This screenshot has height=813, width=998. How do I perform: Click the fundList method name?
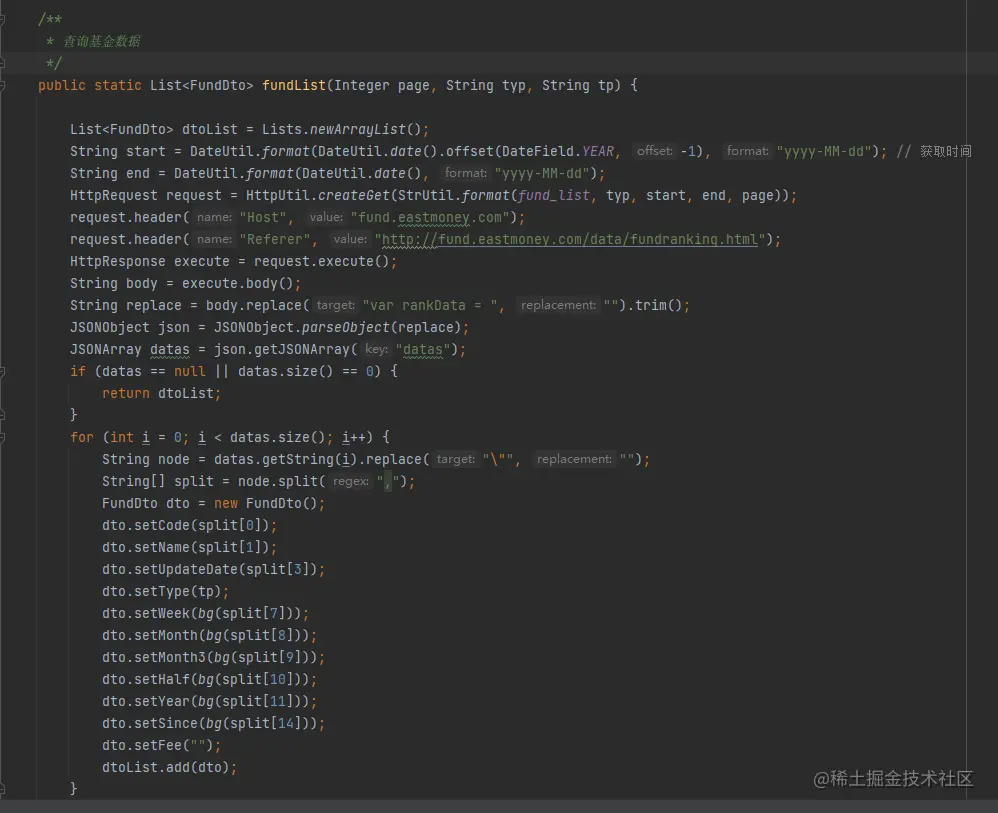pyautogui.click(x=293, y=85)
